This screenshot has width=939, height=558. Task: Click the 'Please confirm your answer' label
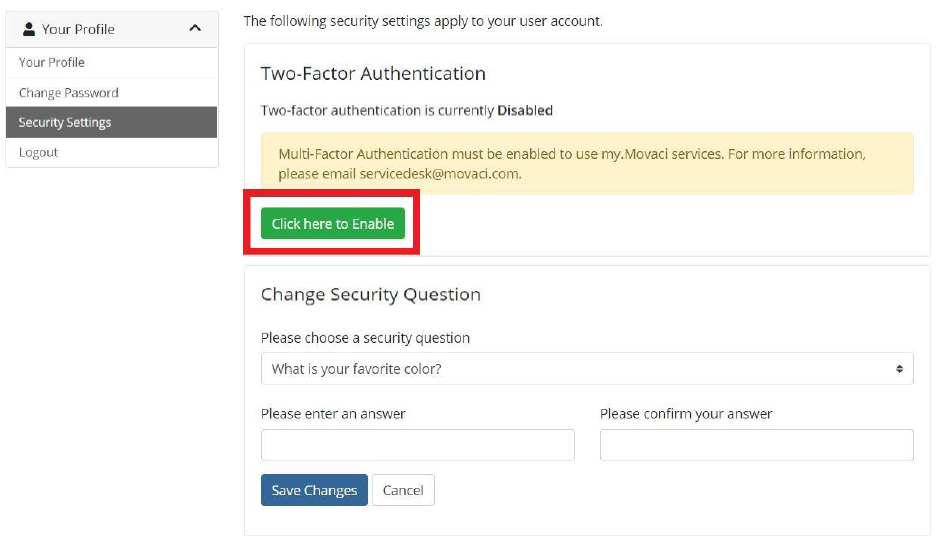[686, 413]
